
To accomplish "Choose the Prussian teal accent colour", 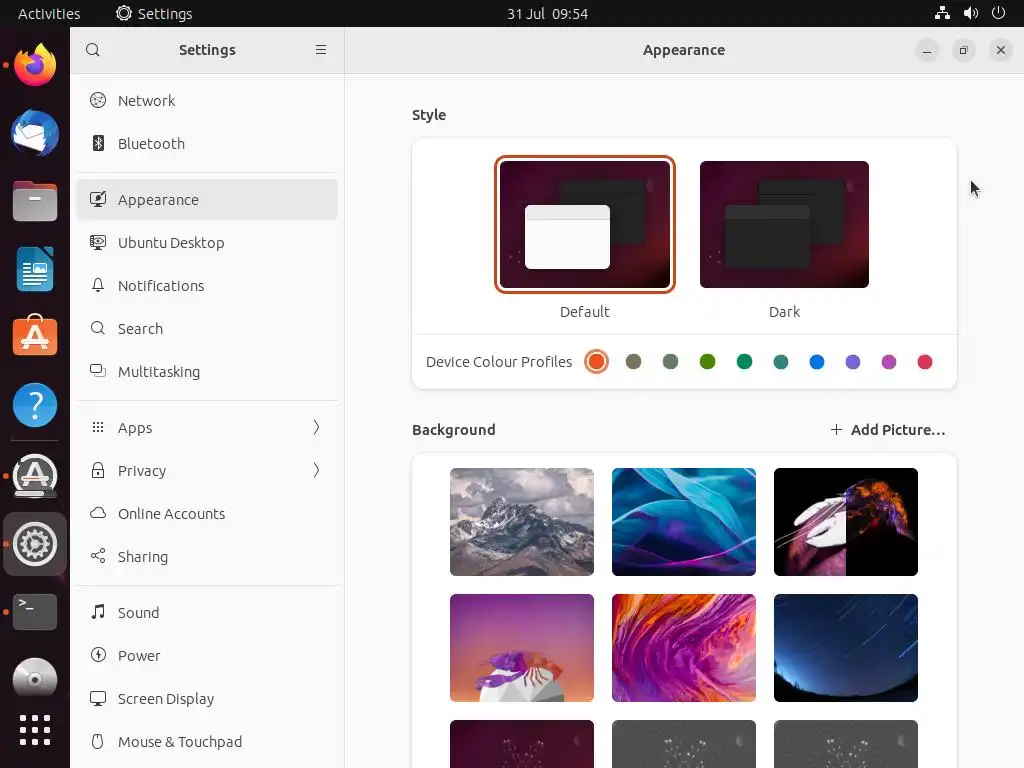I will (780, 362).
